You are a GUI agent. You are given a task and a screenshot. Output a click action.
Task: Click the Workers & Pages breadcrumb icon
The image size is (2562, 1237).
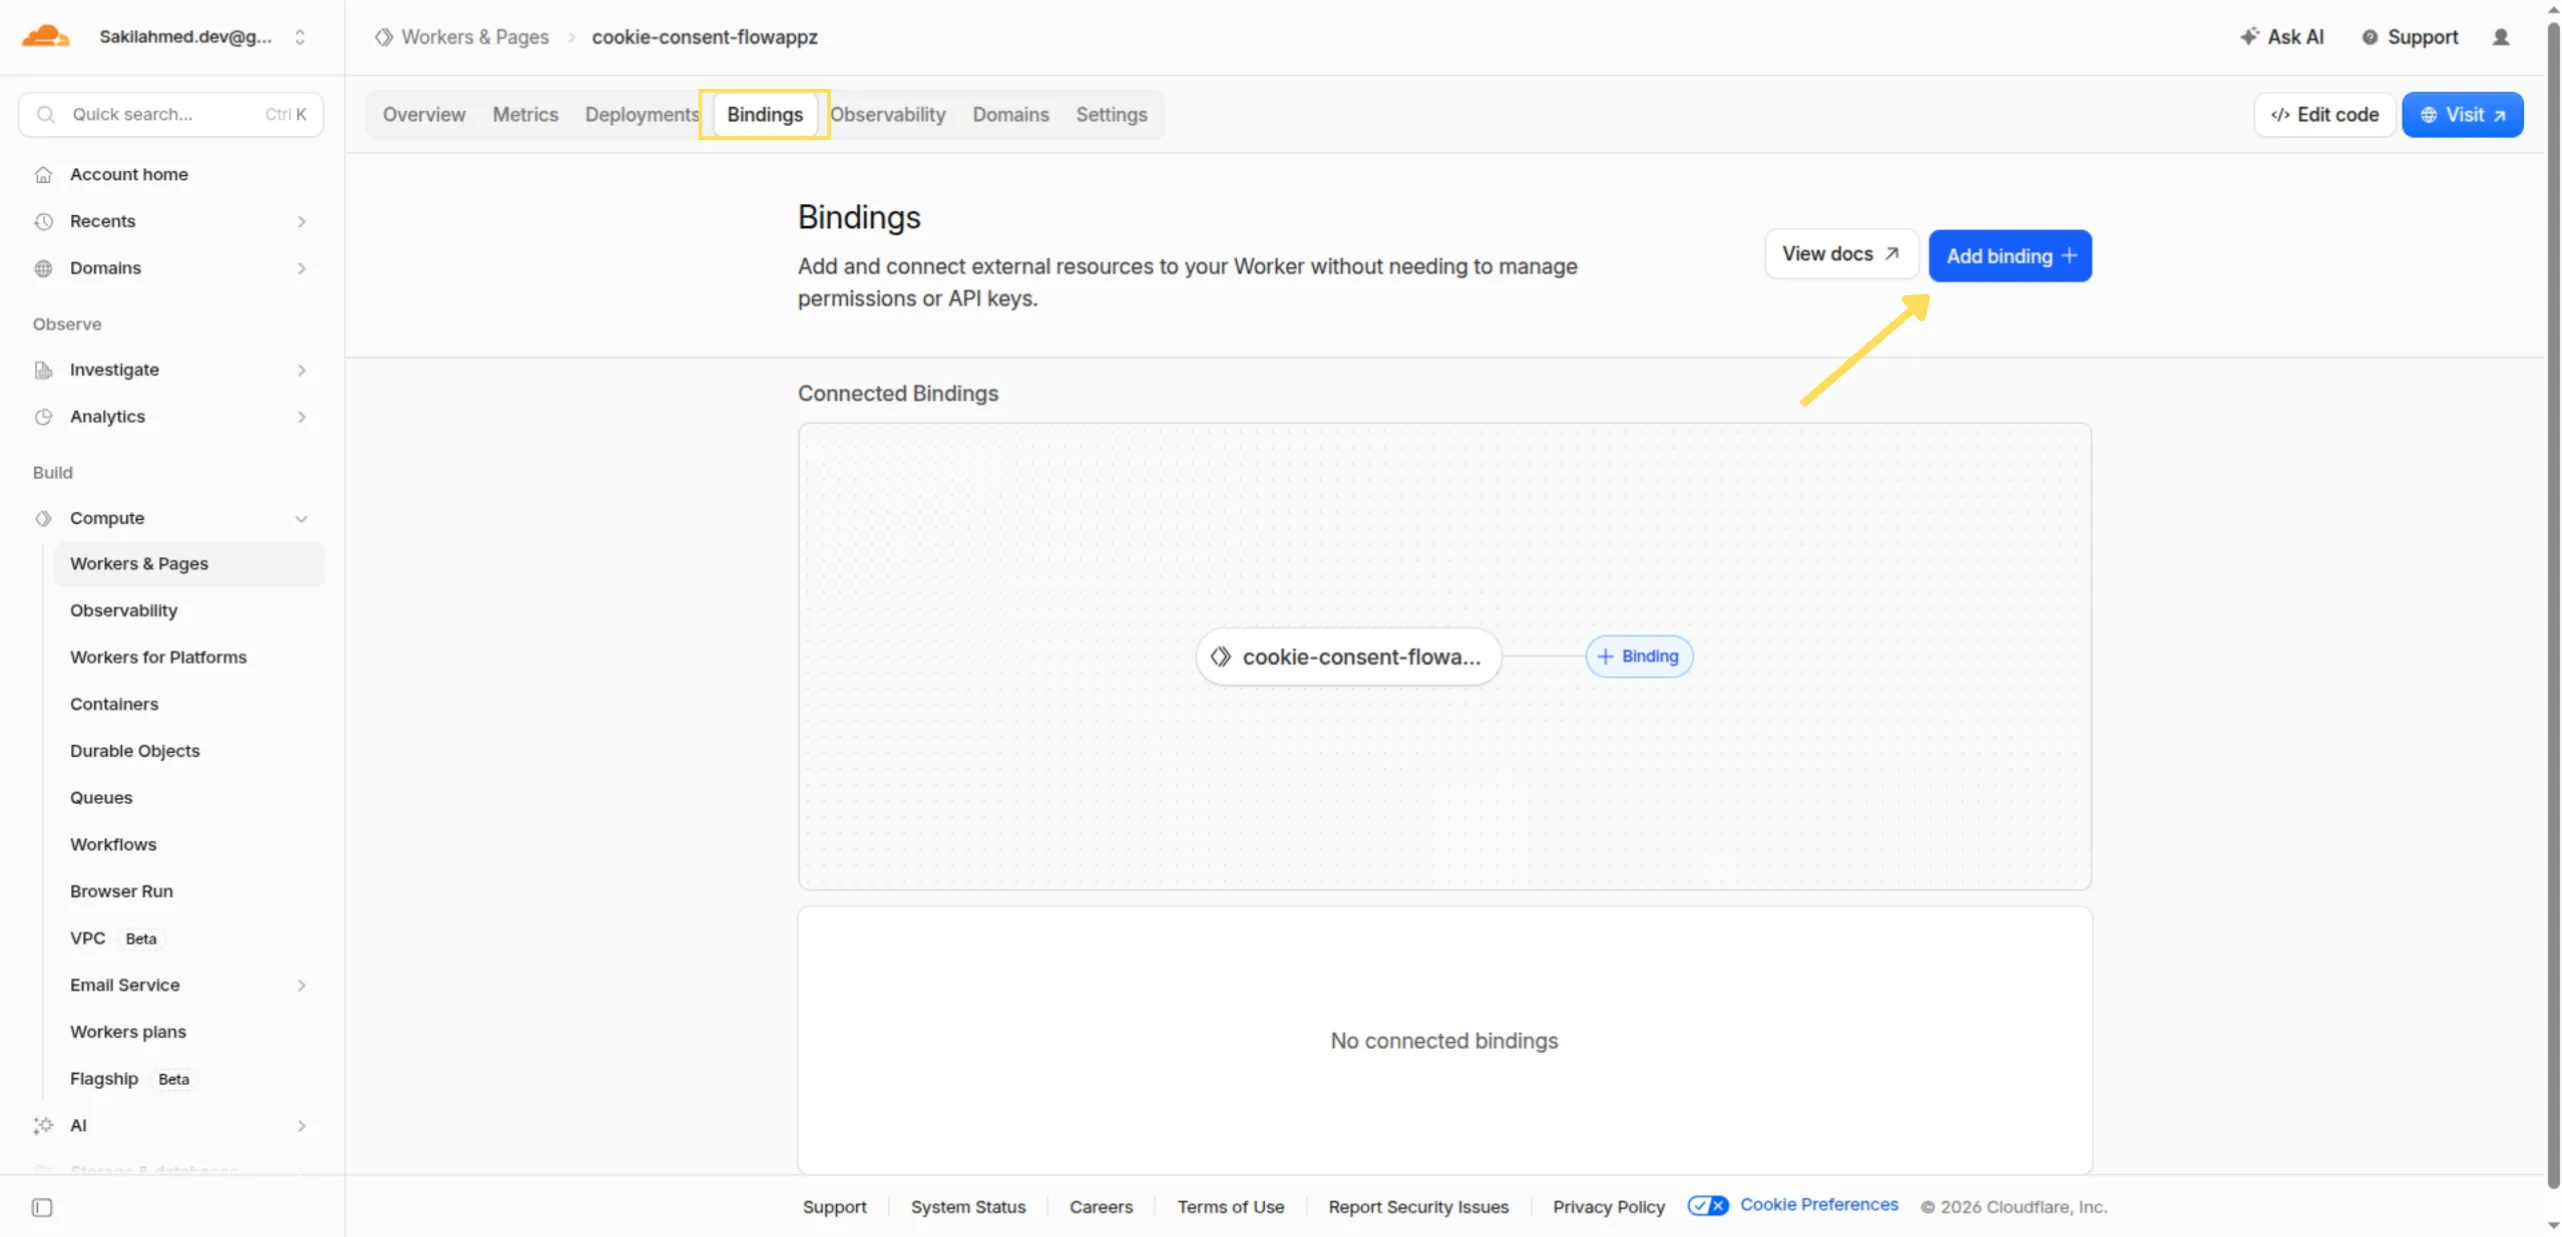click(x=384, y=37)
